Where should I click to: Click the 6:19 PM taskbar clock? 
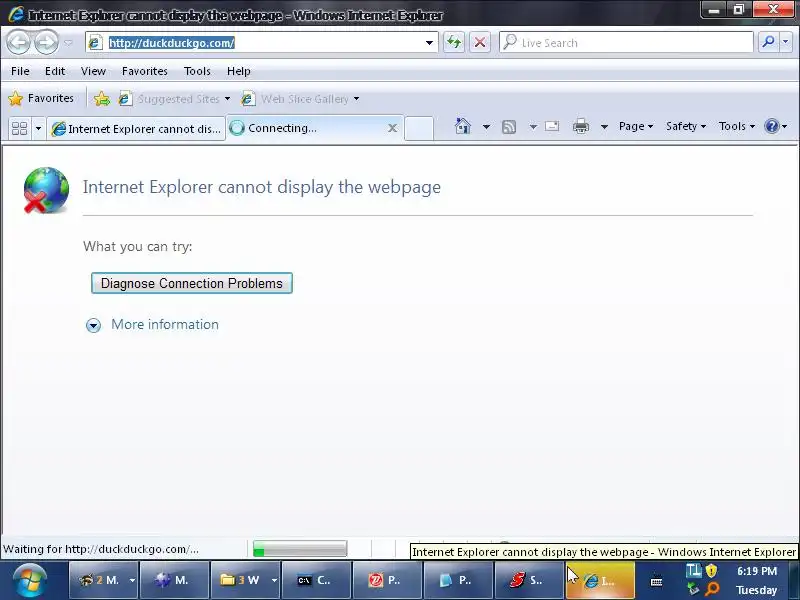click(x=757, y=571)
